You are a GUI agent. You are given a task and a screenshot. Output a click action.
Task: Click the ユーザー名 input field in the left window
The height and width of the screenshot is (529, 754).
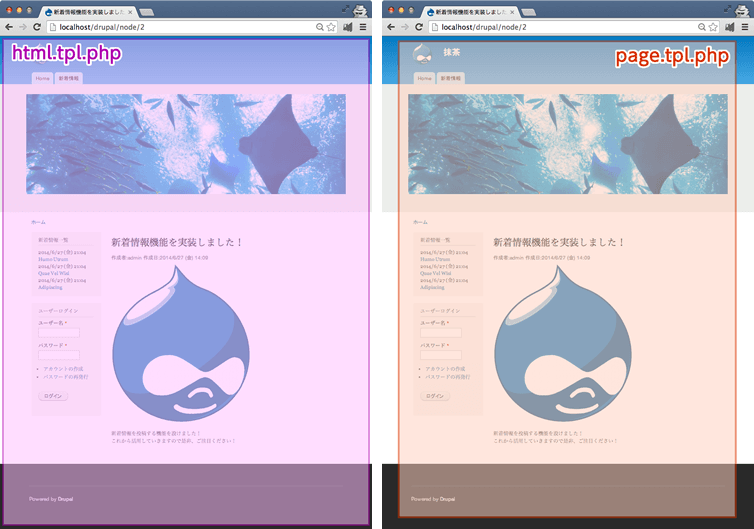click(59, 333)
